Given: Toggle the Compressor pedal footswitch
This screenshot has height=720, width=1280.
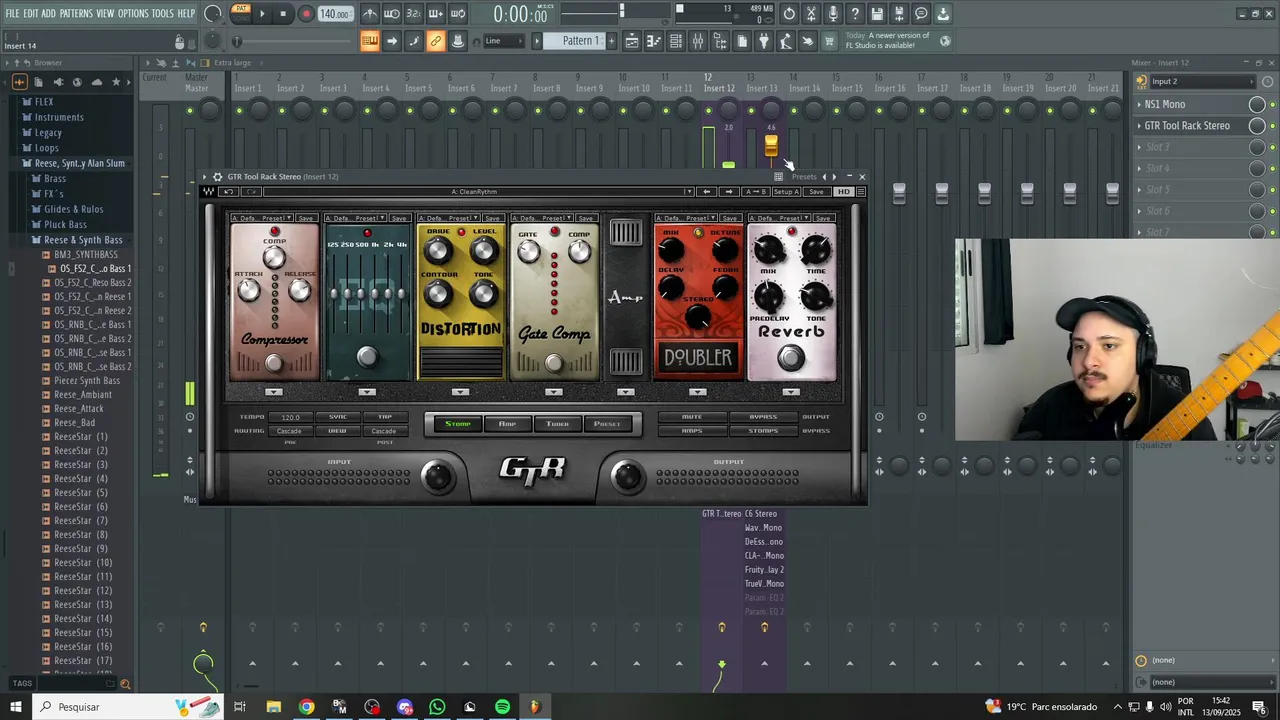Looking at the screenshot, I should [274, 364].
